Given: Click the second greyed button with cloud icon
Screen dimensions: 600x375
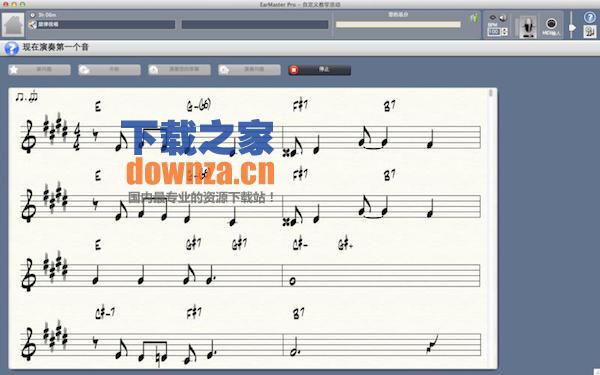Looking at the screenshot, I should click(x=109, y=70).
